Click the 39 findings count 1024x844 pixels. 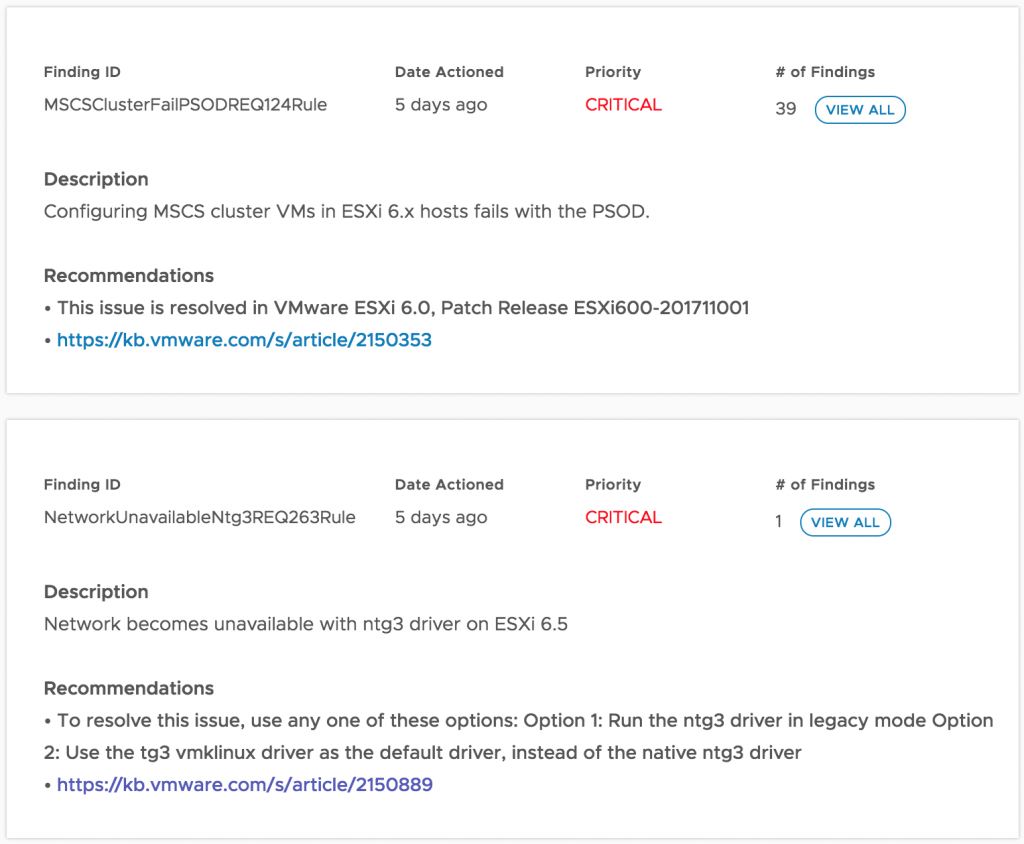point(786,109)
